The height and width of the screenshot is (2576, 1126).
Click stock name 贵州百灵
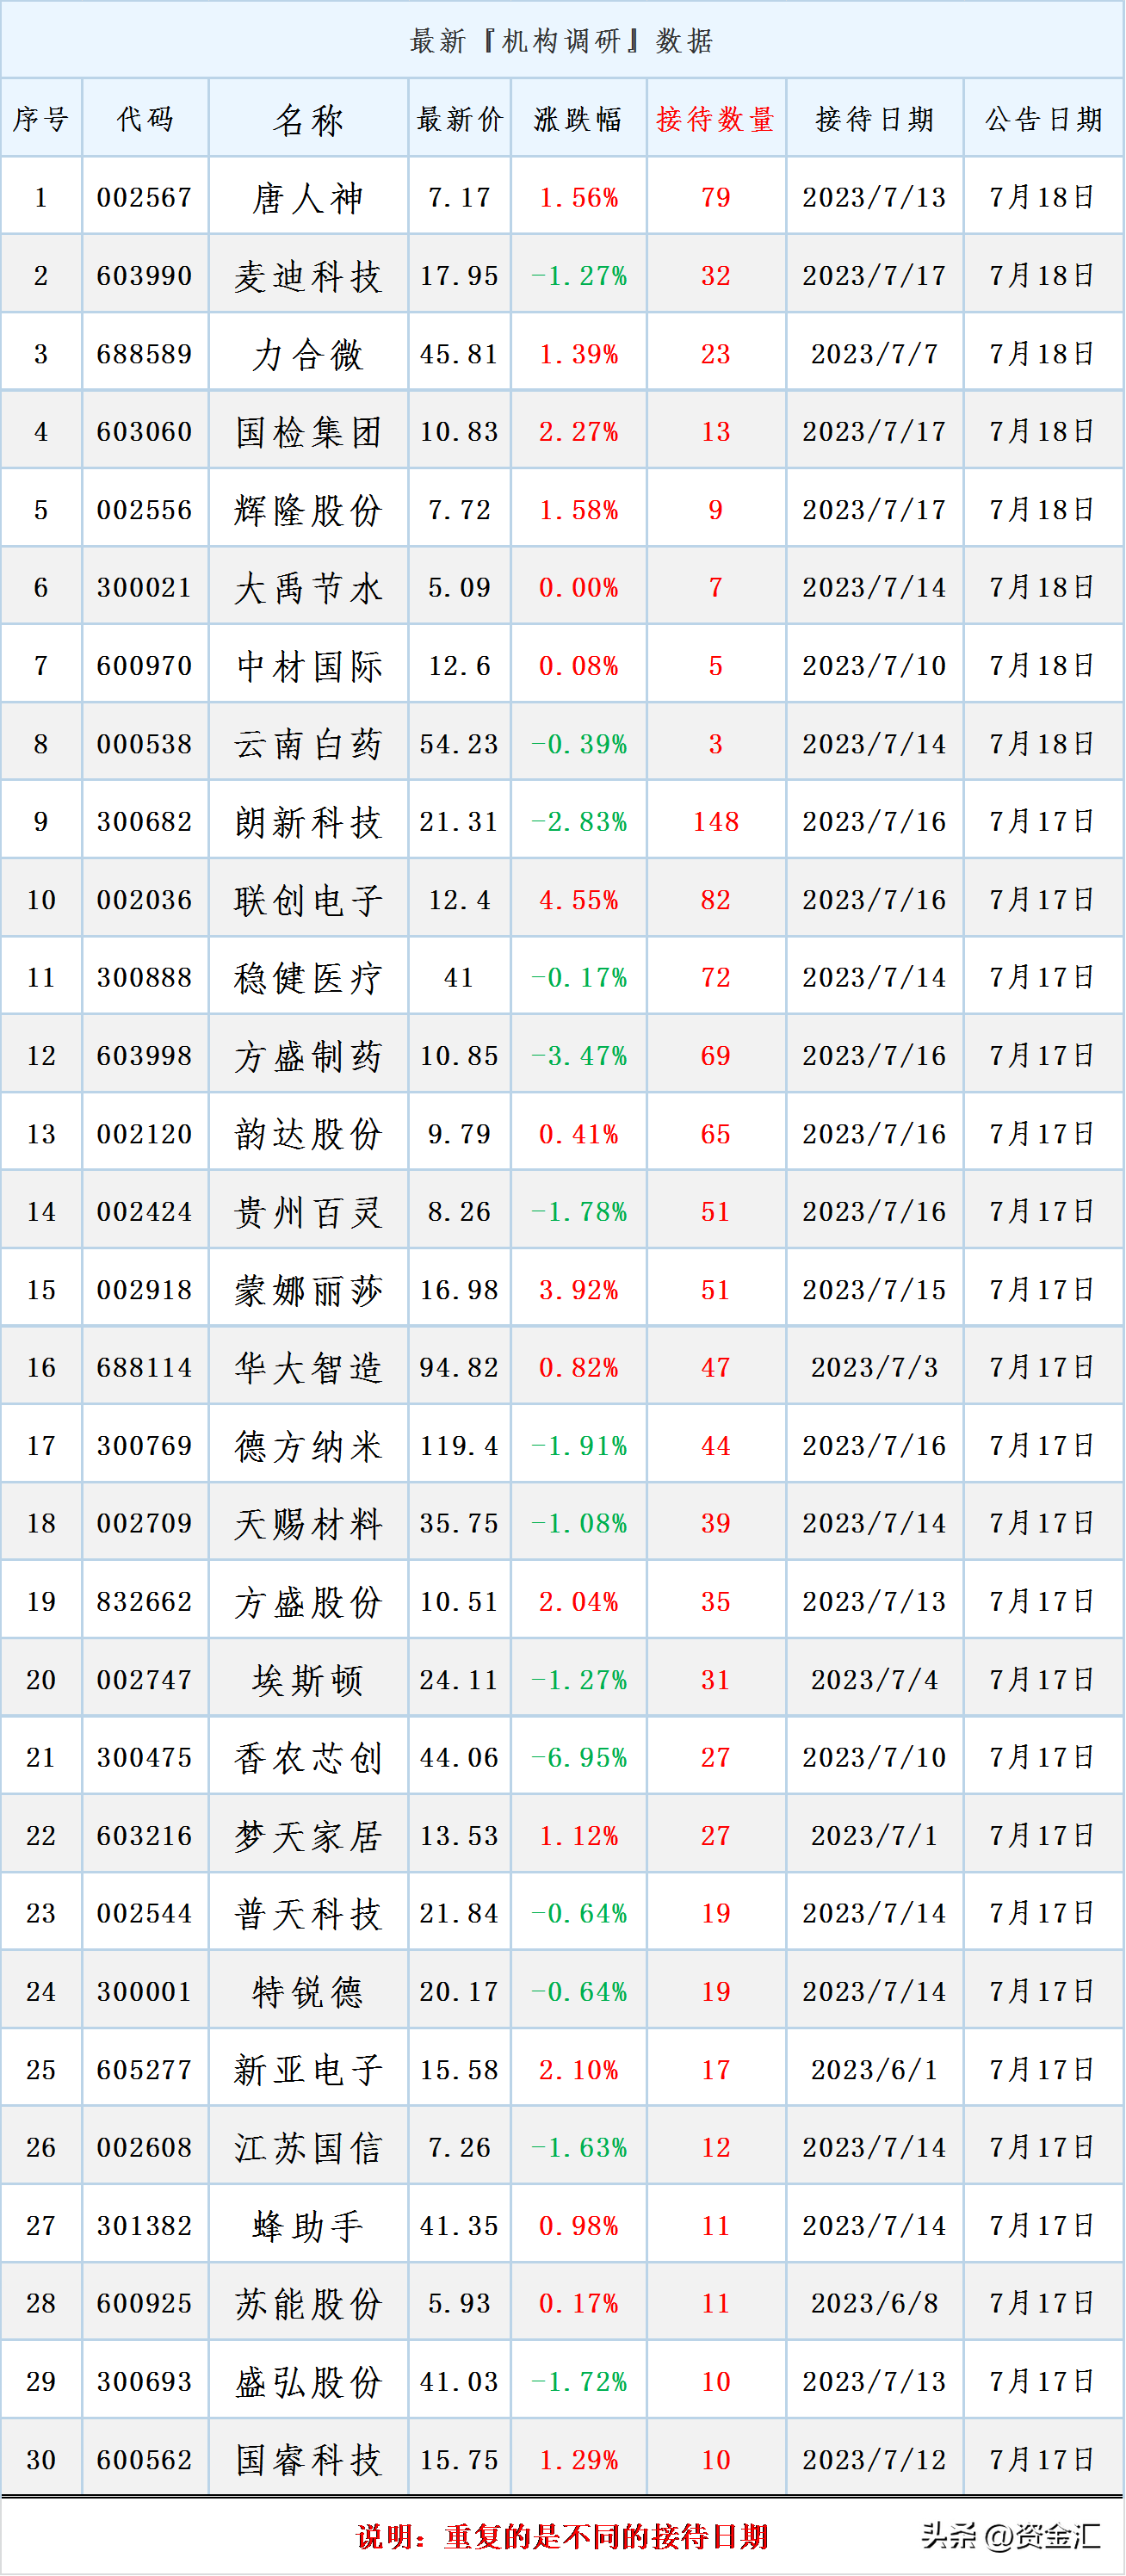(x=308, y=1212)
